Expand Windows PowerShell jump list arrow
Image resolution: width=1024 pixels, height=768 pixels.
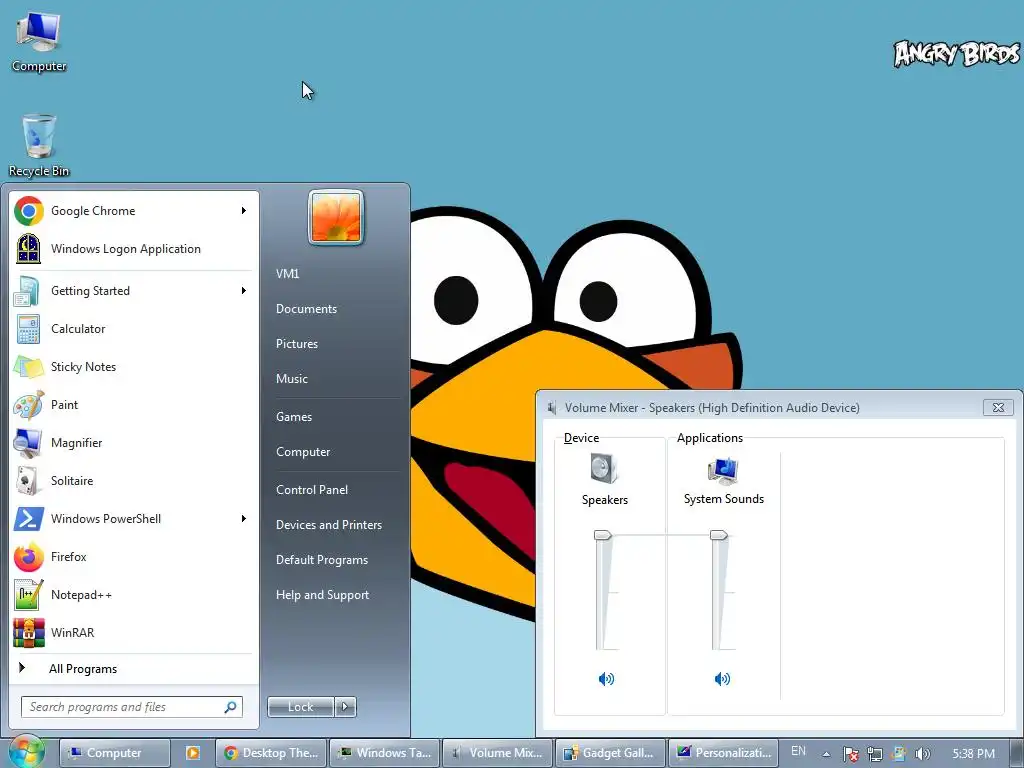(x=244, y=519)
